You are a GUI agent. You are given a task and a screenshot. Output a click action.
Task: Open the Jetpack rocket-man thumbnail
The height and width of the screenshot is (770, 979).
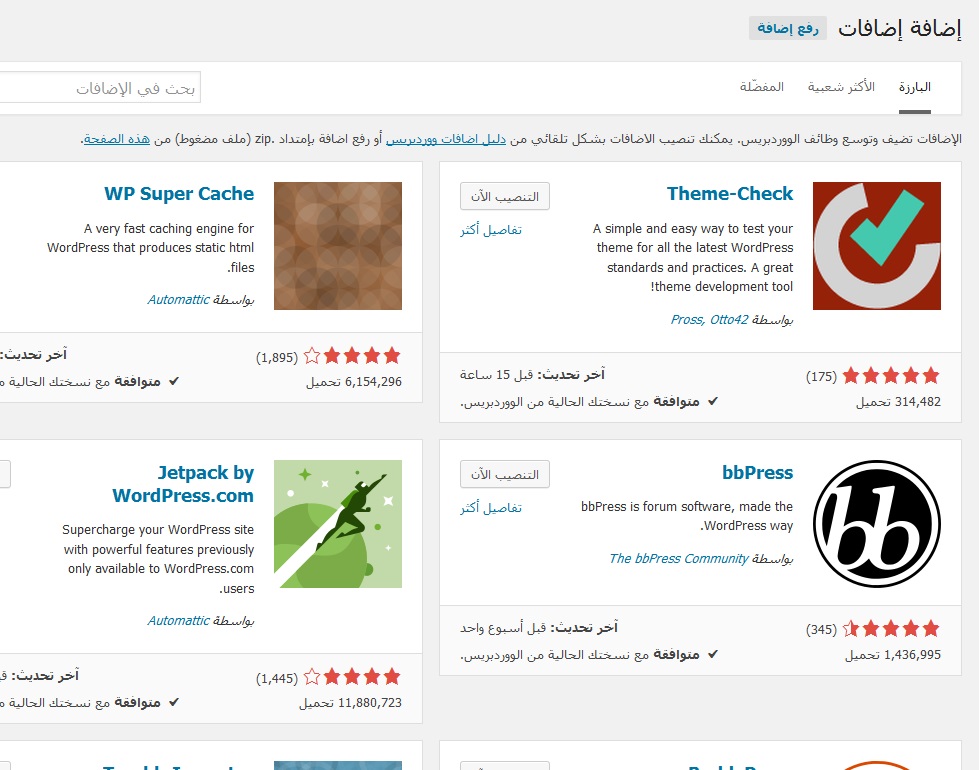click(x=338, y=524)
